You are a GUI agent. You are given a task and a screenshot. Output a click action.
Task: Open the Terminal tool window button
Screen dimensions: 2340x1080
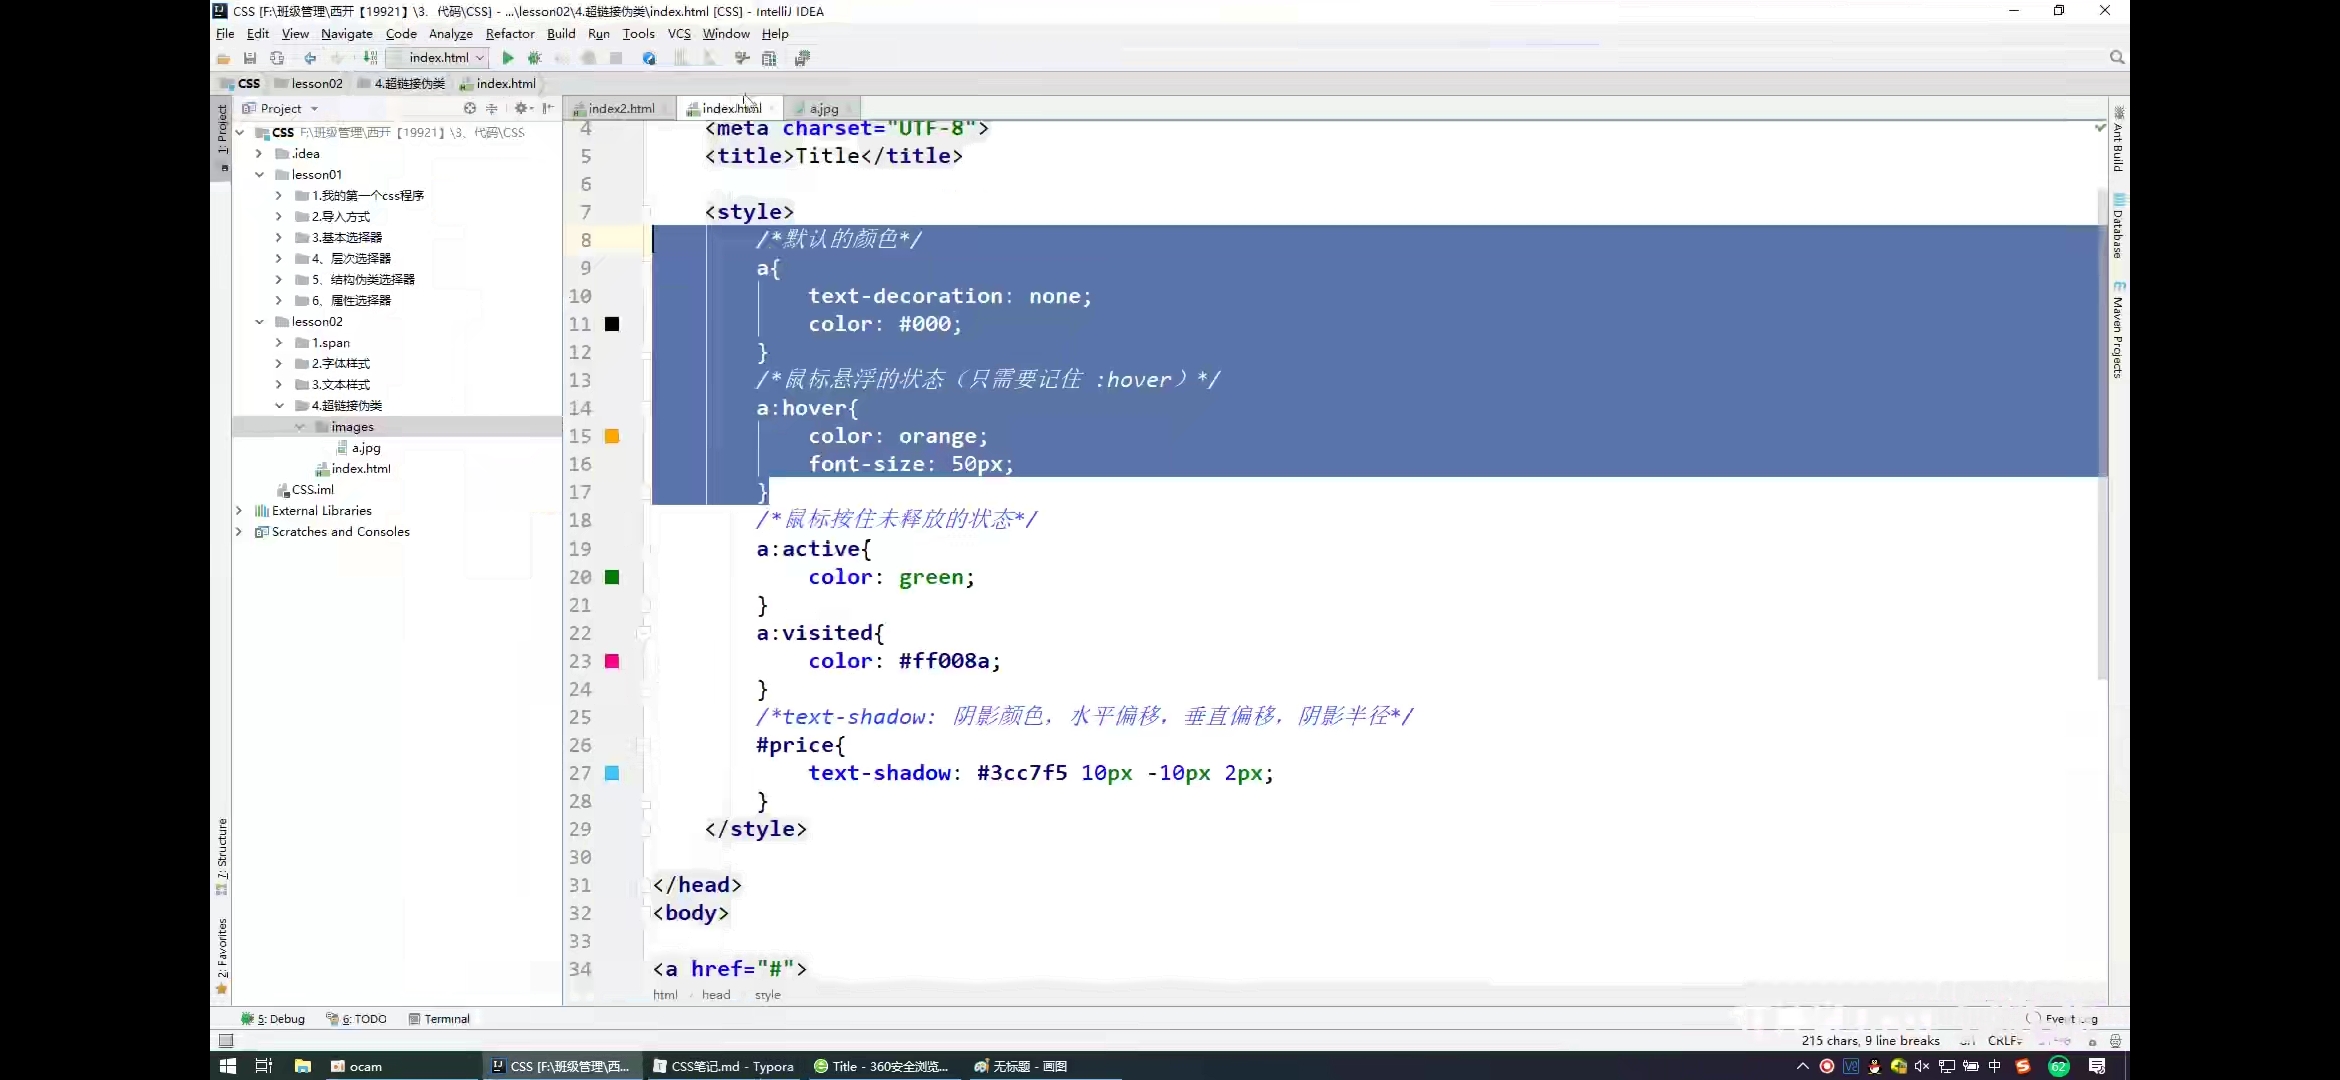coord(440,1019)
